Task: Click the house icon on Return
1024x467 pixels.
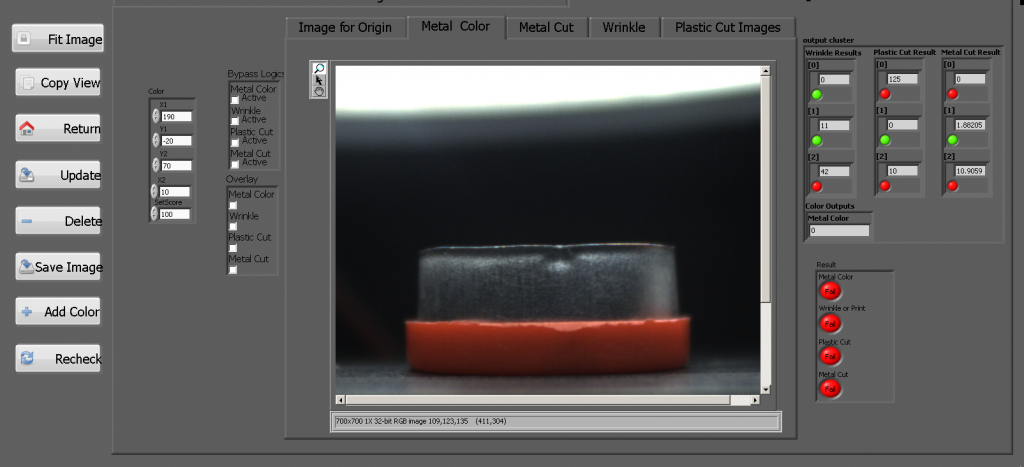Action: coord(28,129)
